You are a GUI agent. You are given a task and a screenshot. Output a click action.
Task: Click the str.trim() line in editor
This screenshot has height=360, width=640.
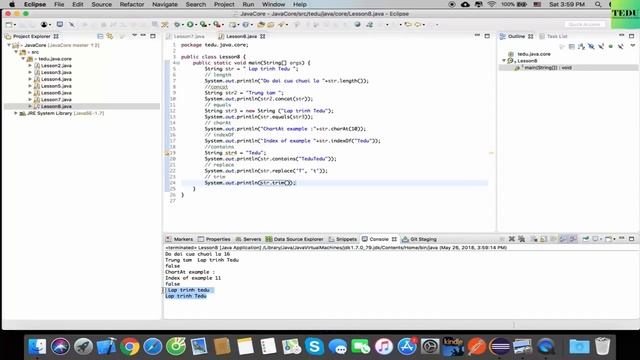(250, 183)
